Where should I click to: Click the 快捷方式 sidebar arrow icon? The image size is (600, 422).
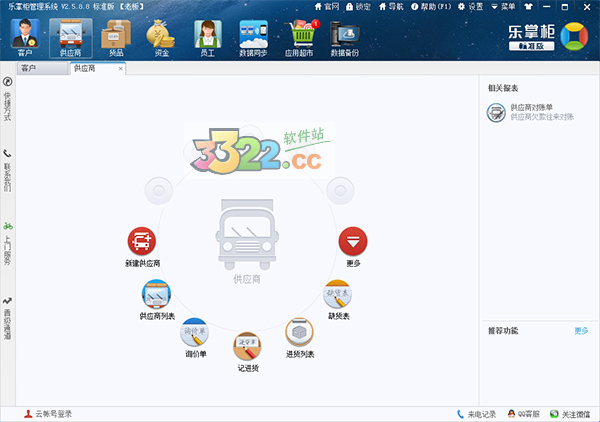[x=7, y=82]
